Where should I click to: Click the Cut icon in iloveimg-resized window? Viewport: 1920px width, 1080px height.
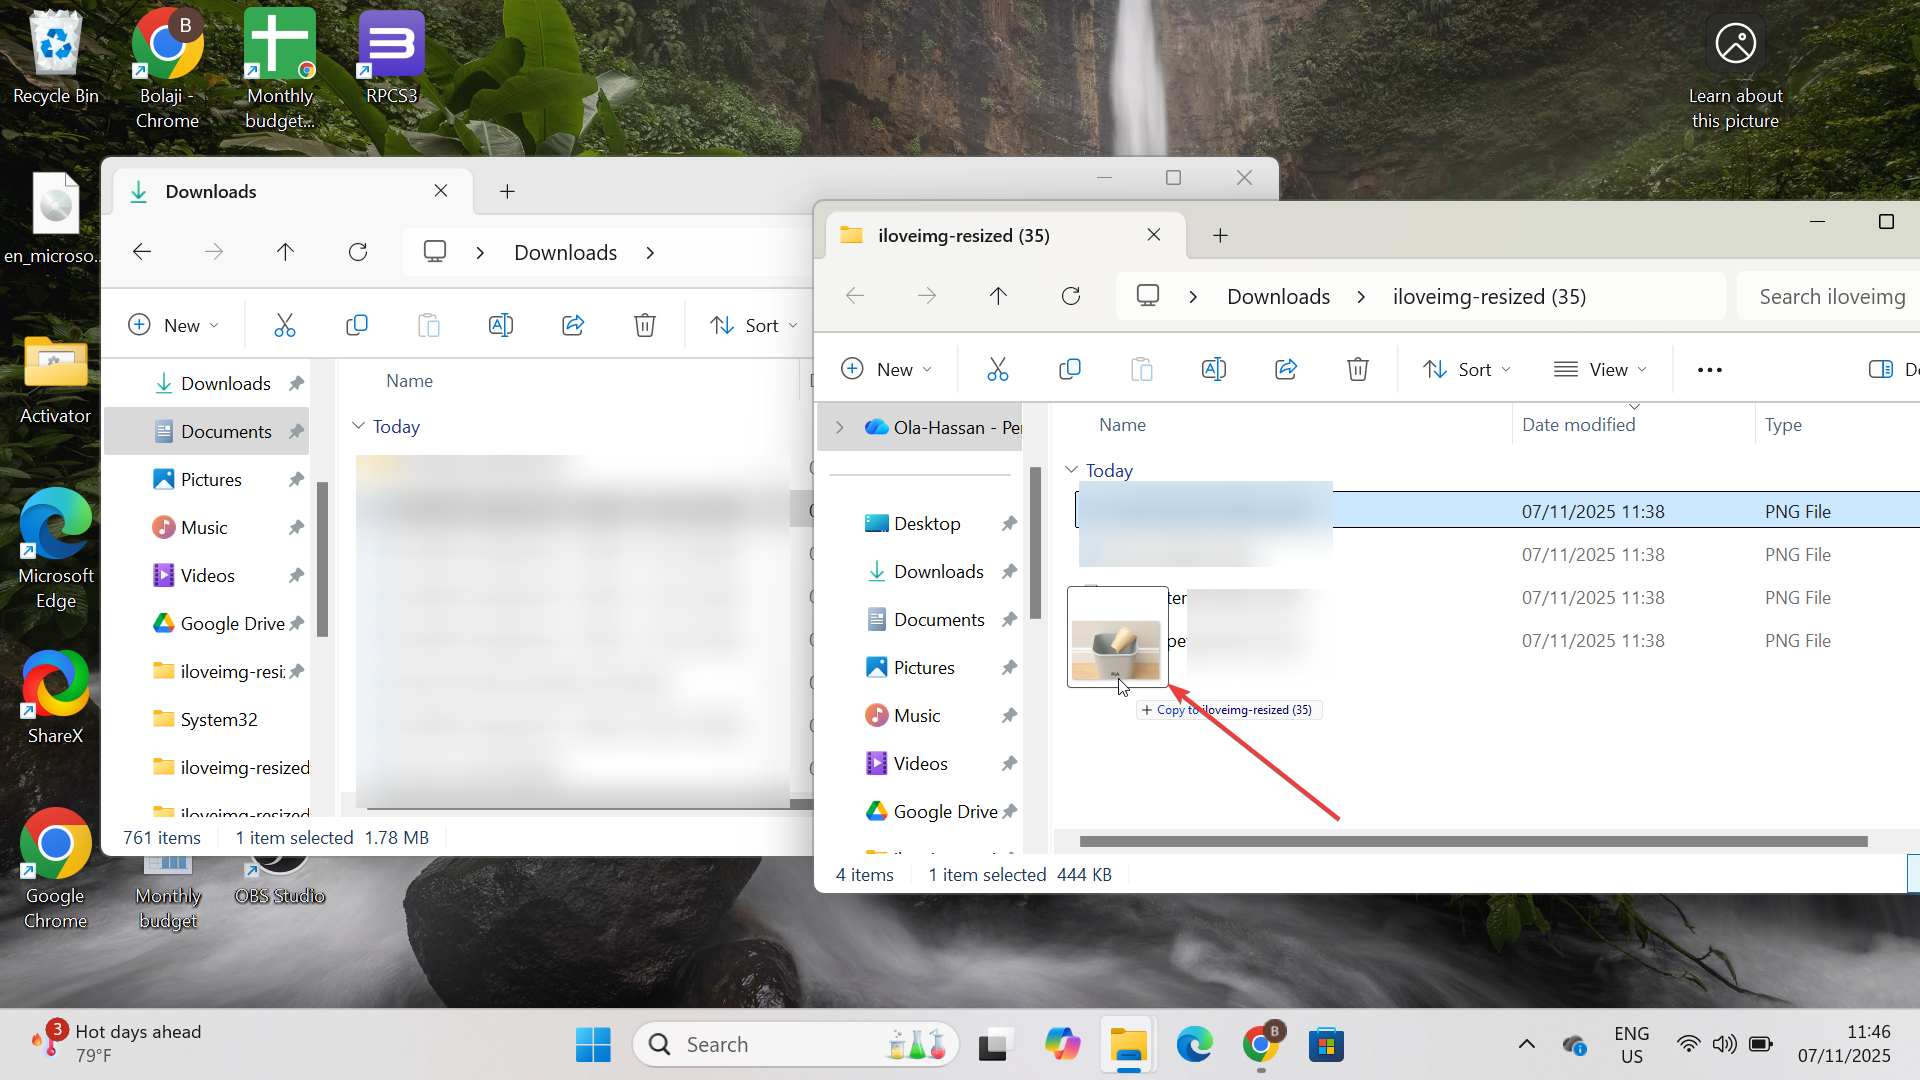(x=997, y=369)
